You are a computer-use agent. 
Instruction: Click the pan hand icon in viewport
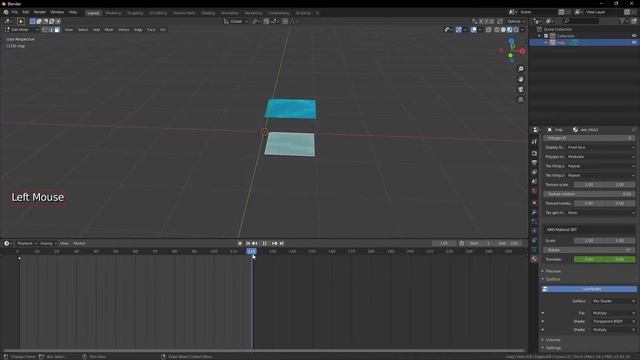pos(521,79)
